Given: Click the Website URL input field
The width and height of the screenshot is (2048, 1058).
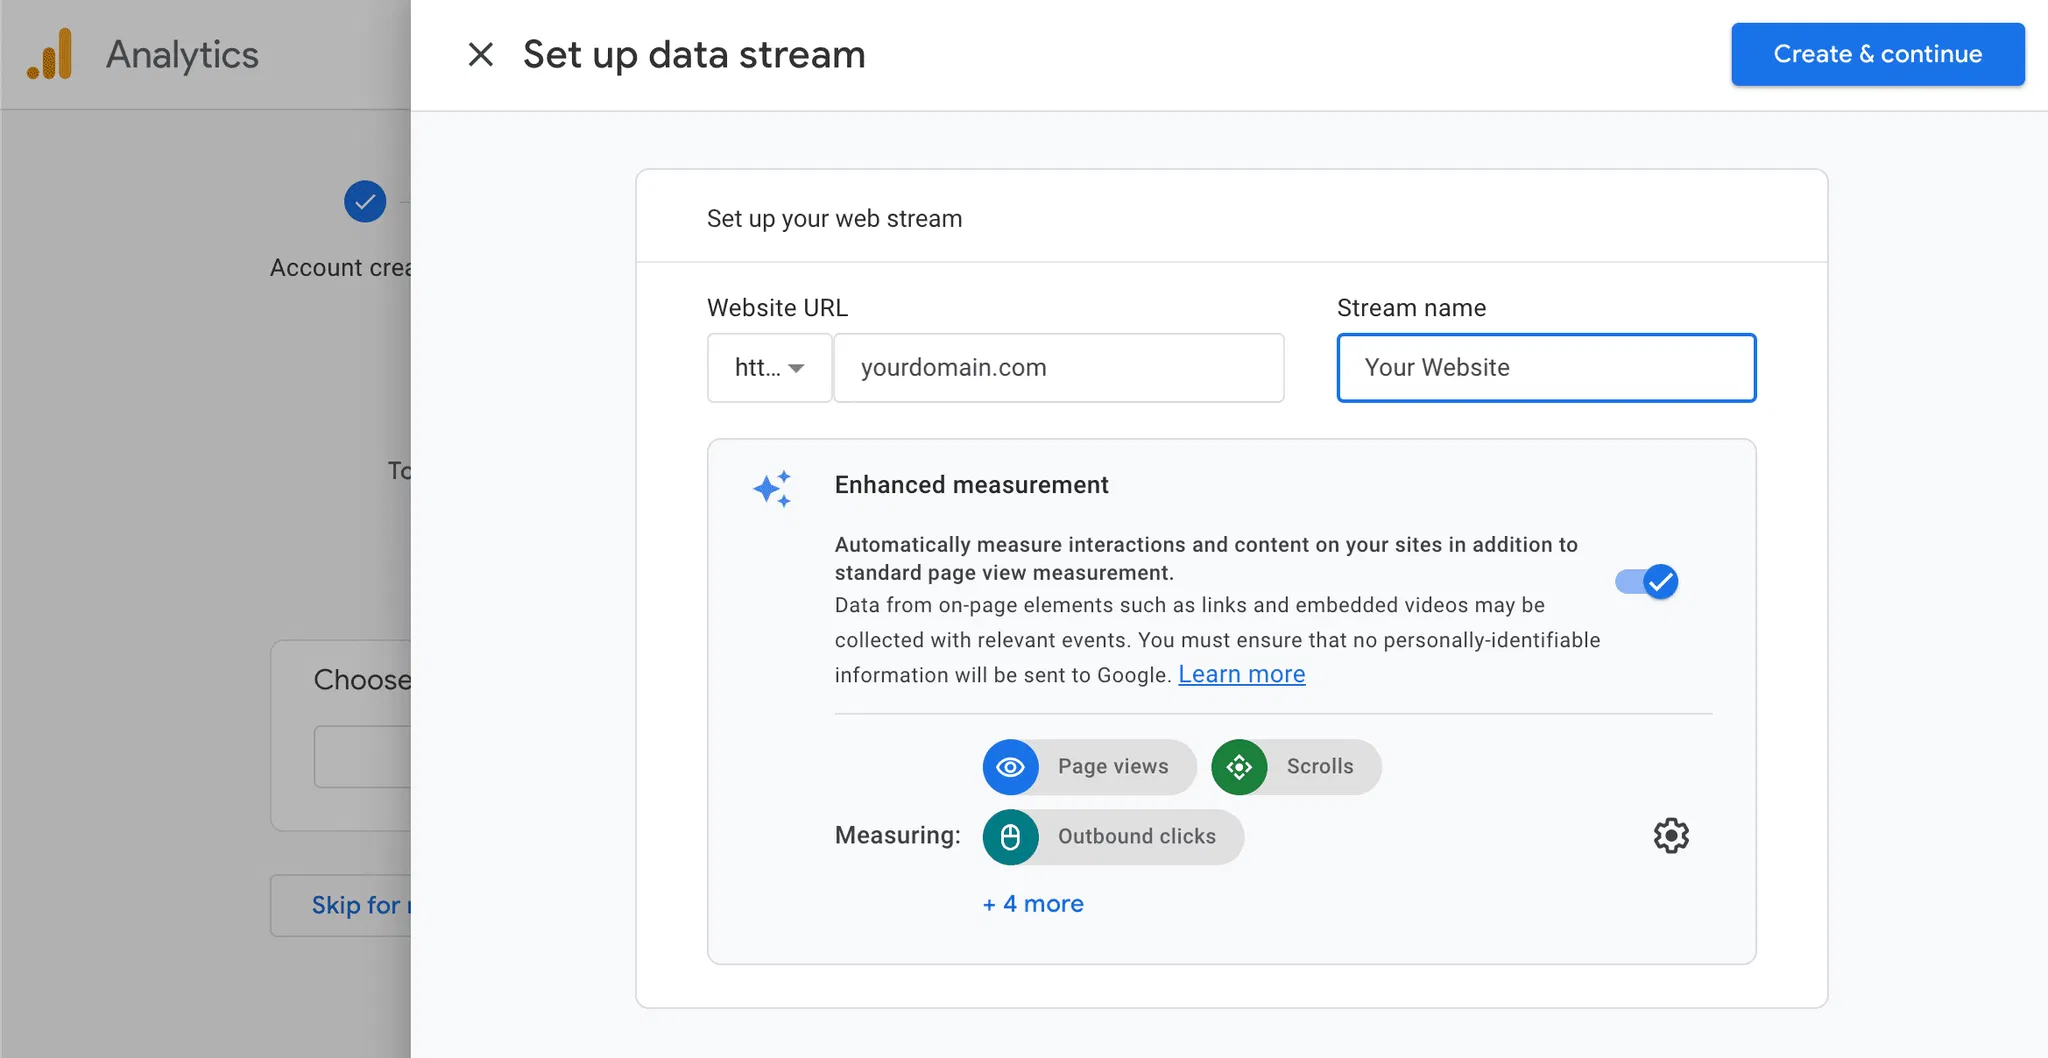Looking at the screenshot, I should (x=1058, y=368).
